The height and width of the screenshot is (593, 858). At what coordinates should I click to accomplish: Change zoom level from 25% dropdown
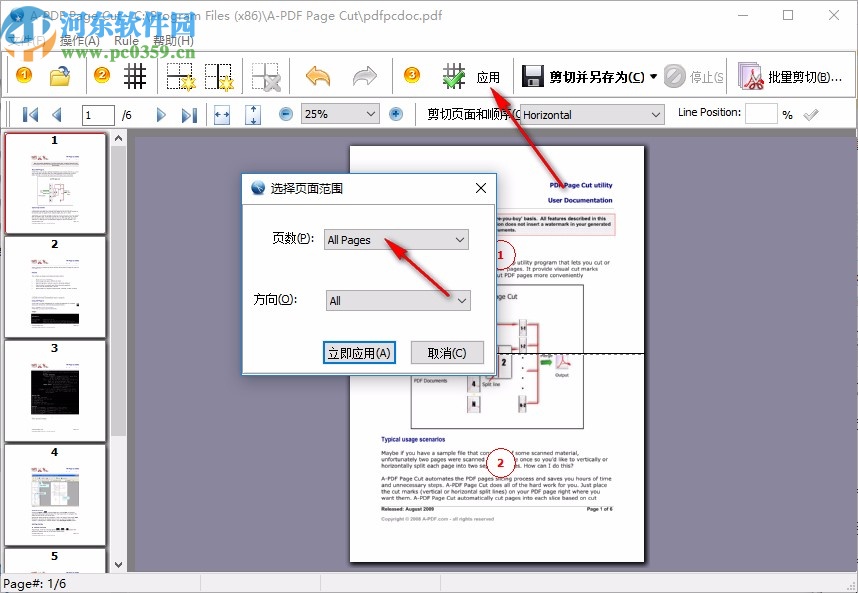point(340,114)
